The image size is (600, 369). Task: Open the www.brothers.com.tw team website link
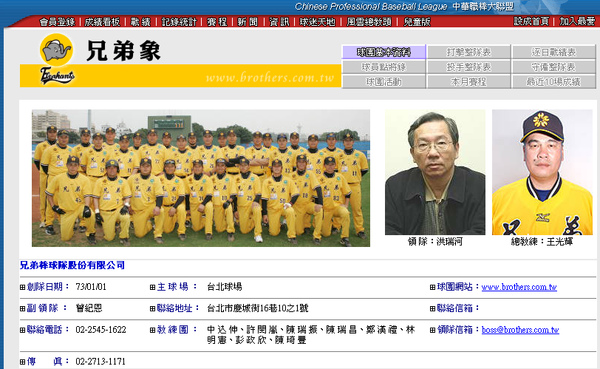click(519, 287)
